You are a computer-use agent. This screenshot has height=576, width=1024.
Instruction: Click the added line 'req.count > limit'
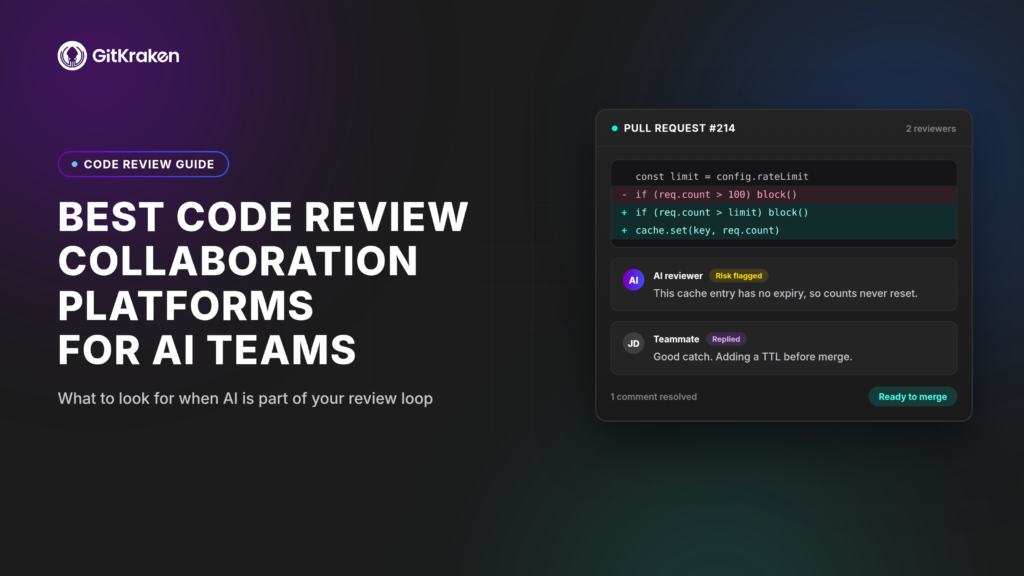pos(784,212)
